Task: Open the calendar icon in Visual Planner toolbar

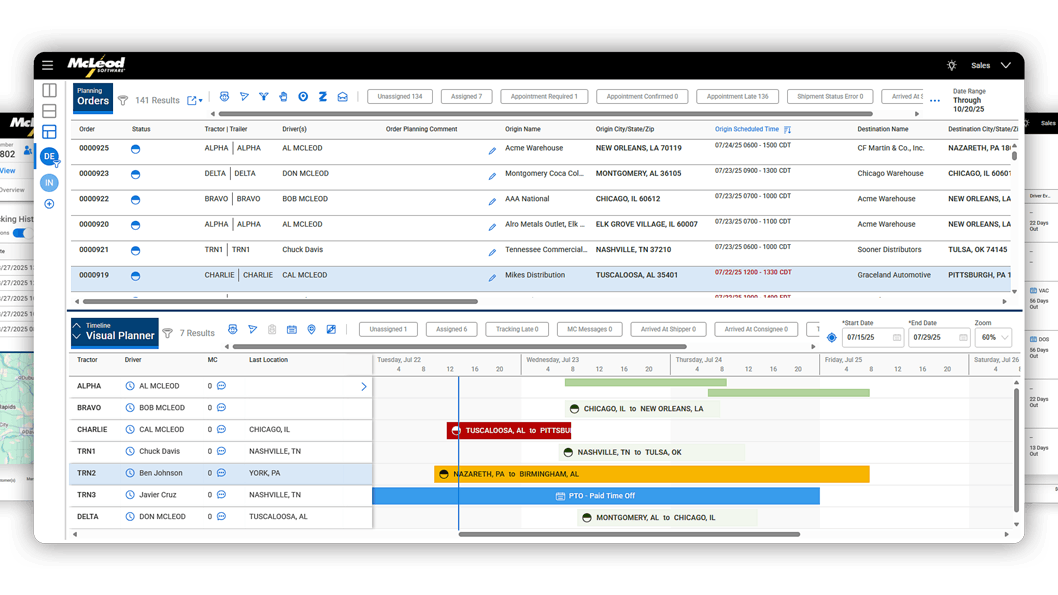Action: tap(291, 329)
